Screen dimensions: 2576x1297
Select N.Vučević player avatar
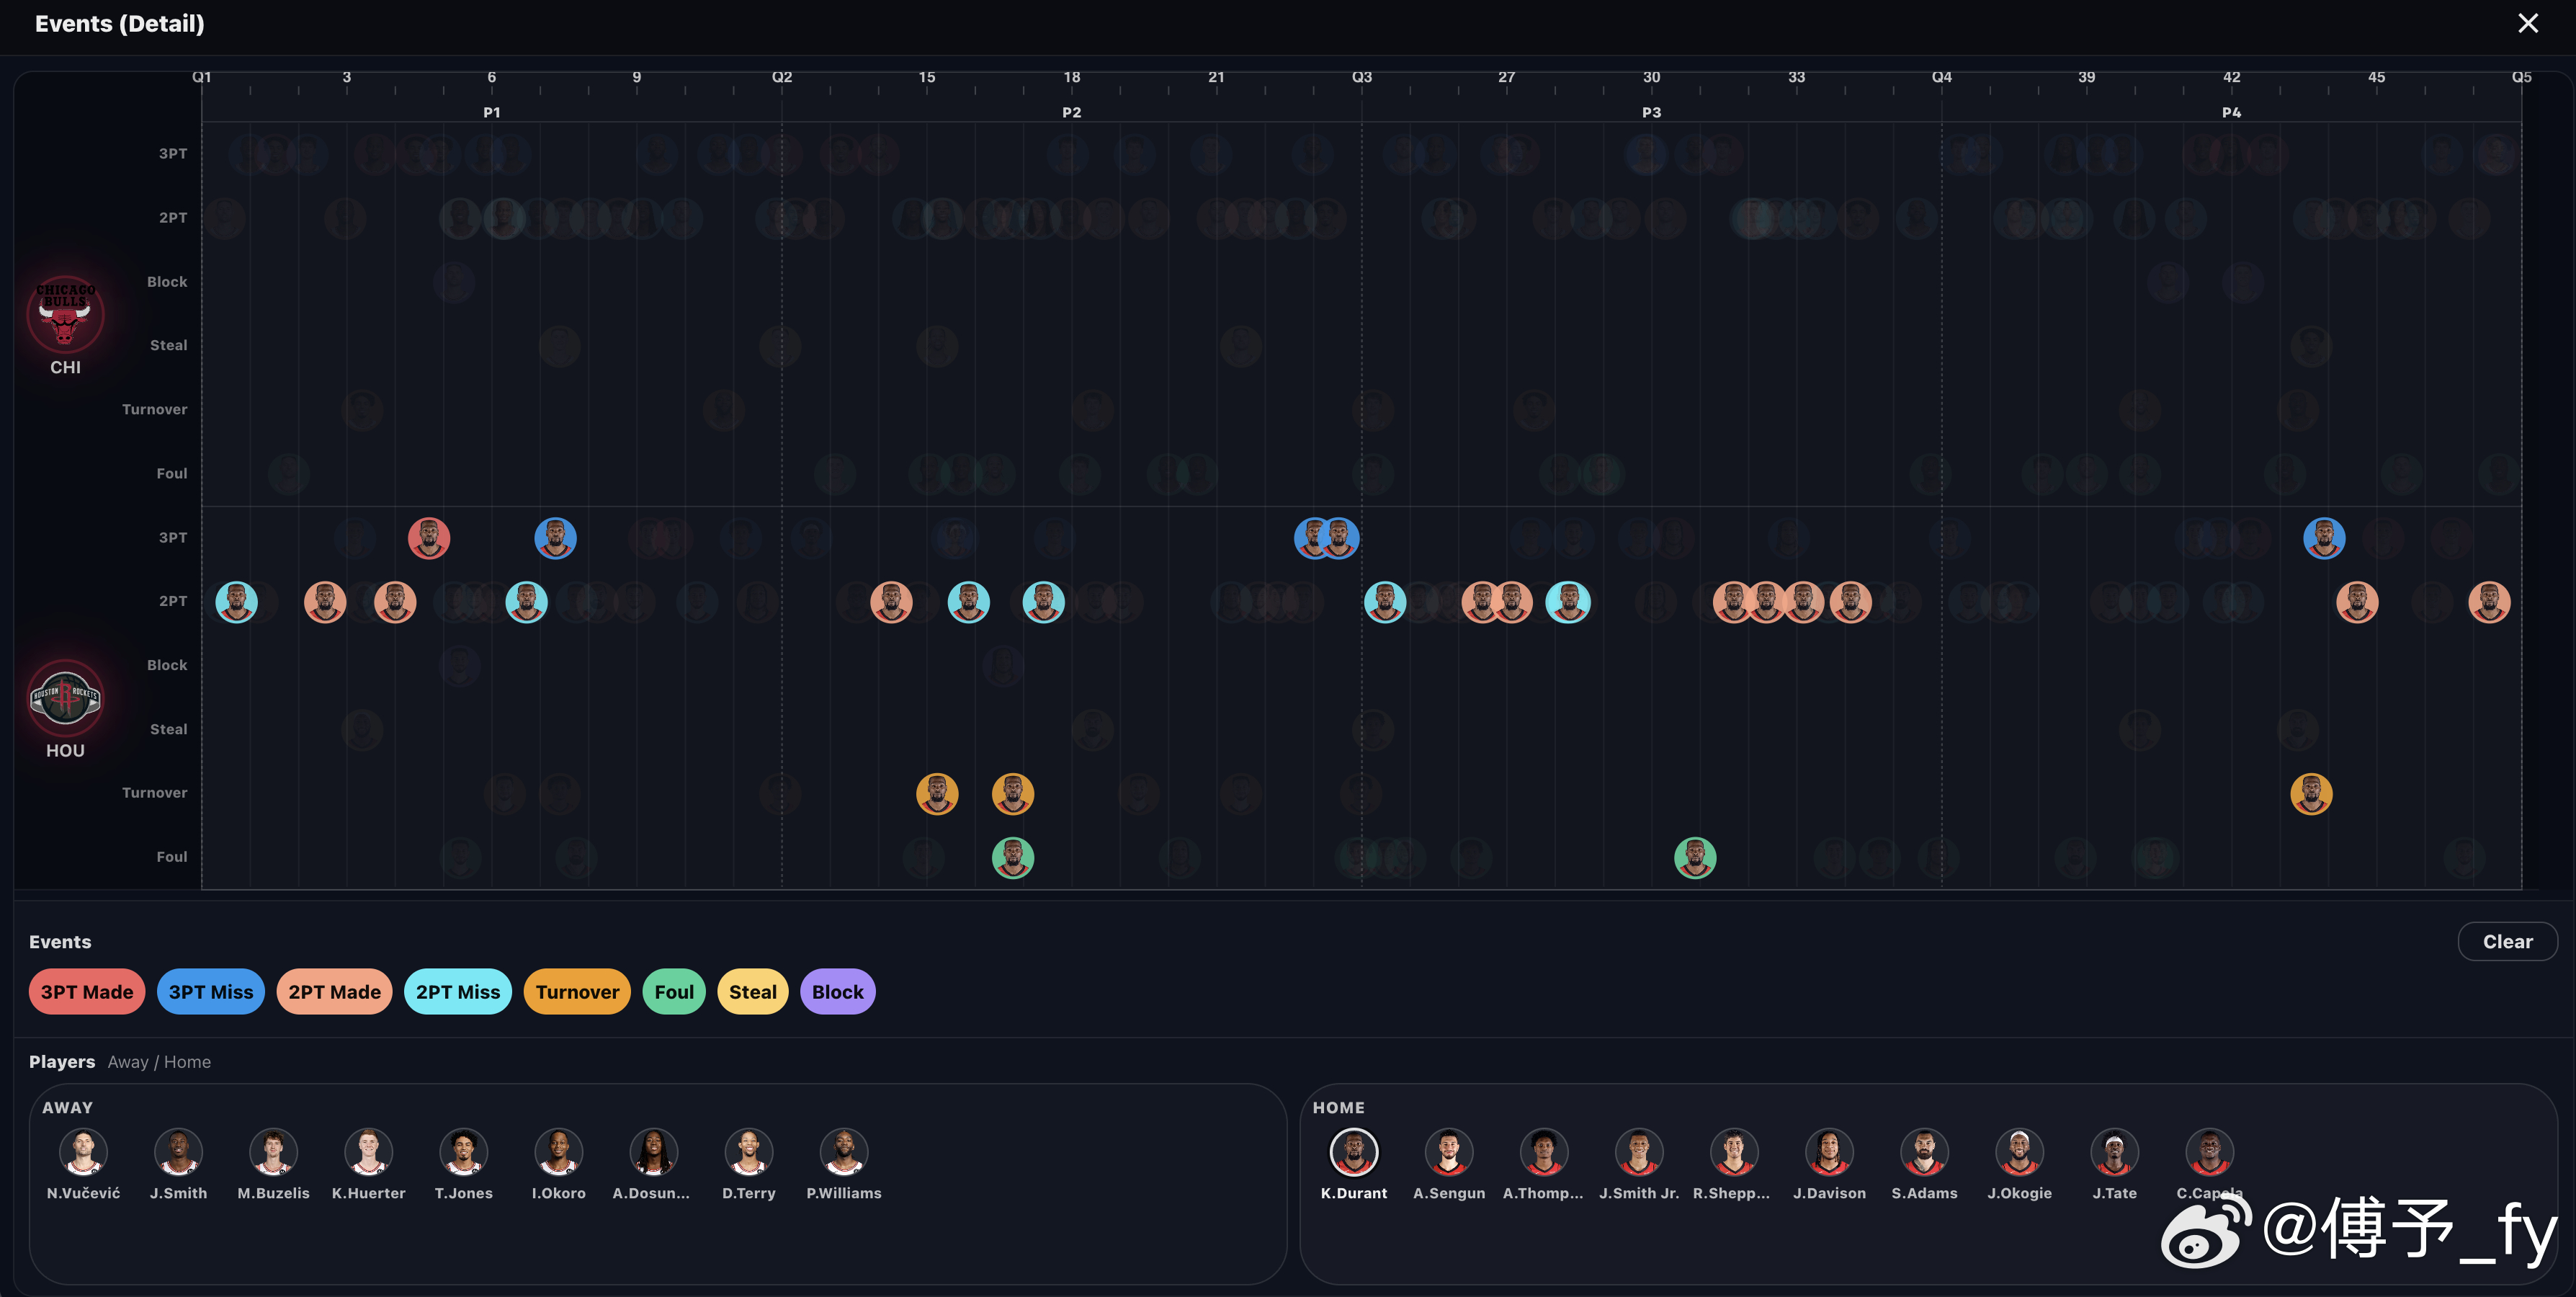click(x=83, y=1152)
